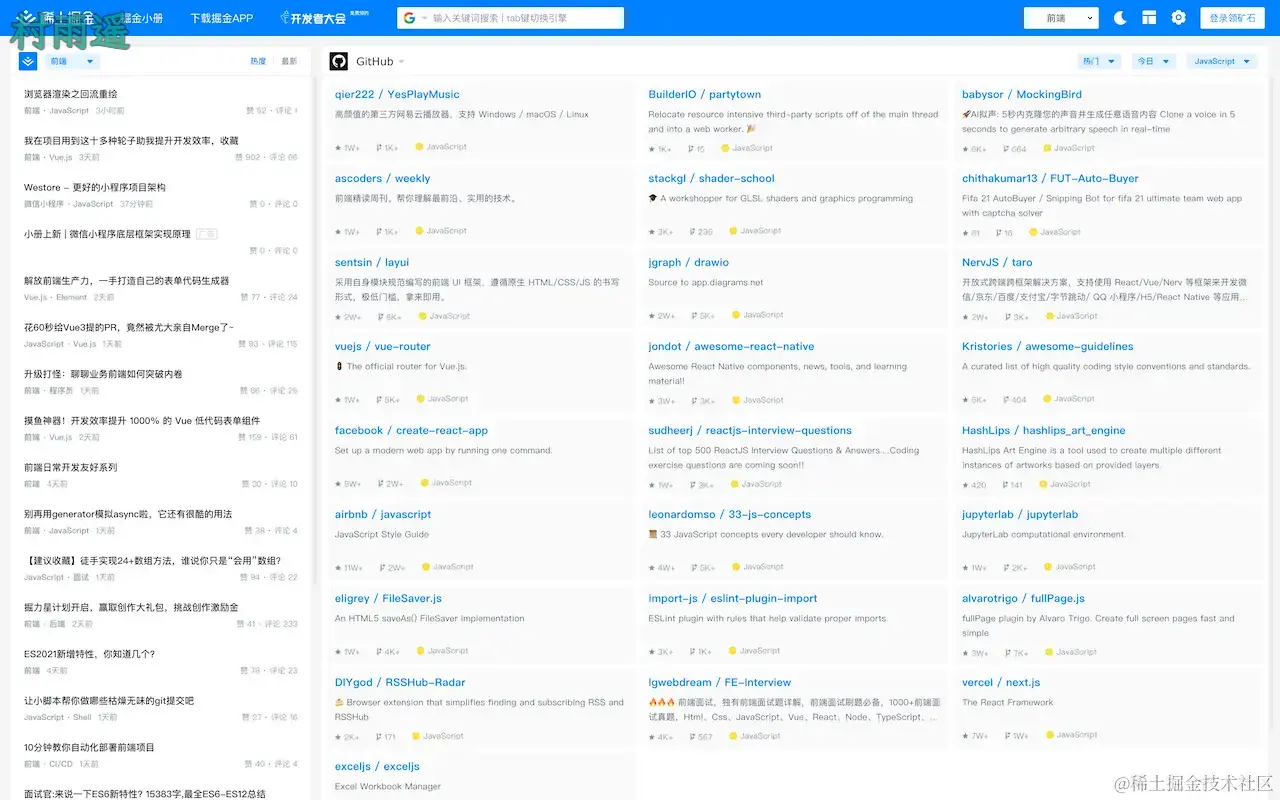The image size is (1280, 800).
Task: Open the JavaScript language filter dropdown
Action: click(1221, 61)
